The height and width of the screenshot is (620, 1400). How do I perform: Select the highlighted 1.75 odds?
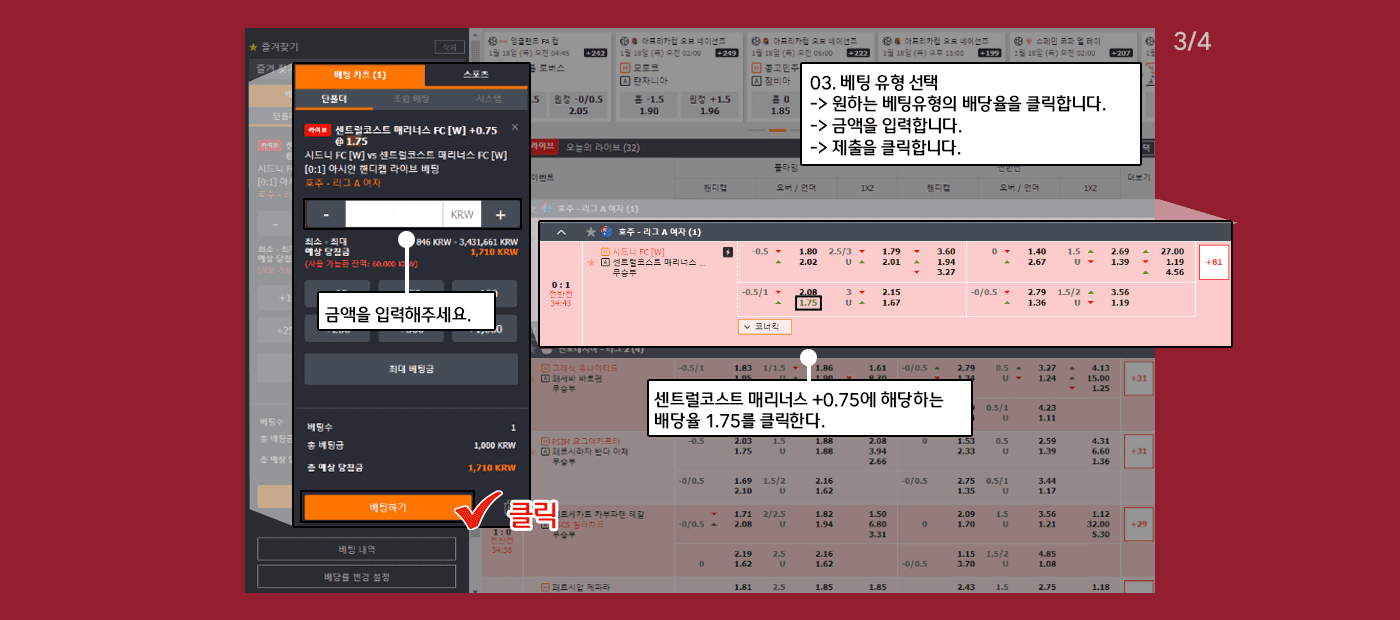[808, 303]
